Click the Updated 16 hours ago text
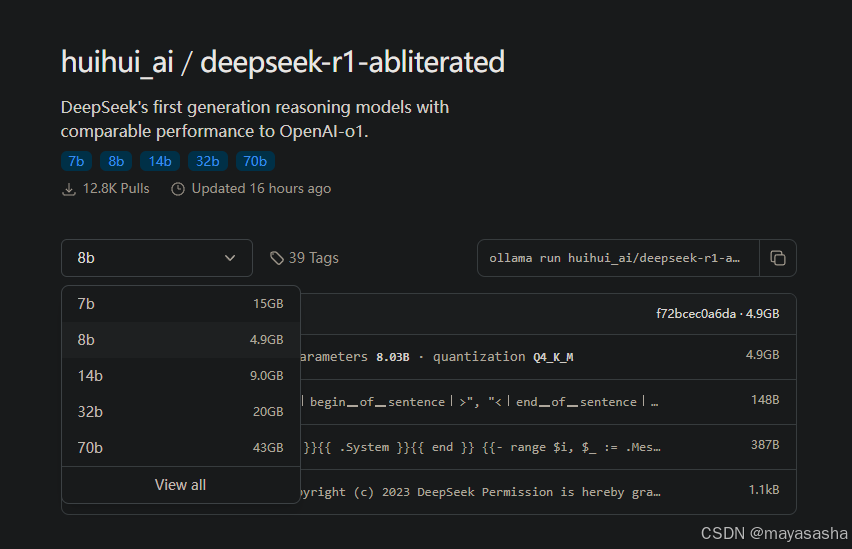Viewport: 852px width, 549px height. pos(261,189)
